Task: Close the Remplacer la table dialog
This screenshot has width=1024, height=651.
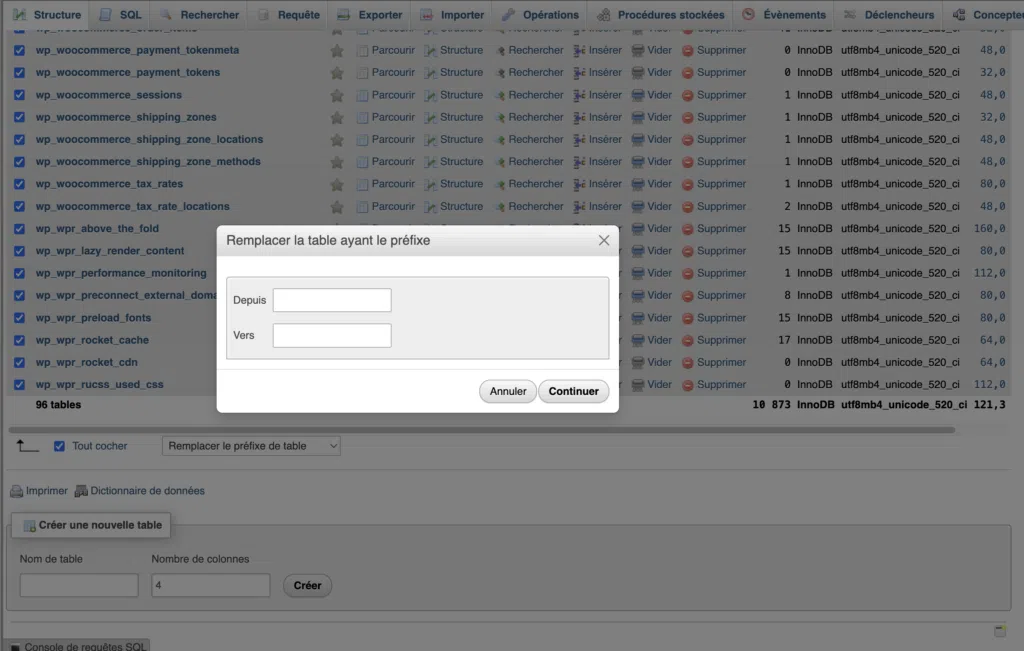Action: click(603, 241)
